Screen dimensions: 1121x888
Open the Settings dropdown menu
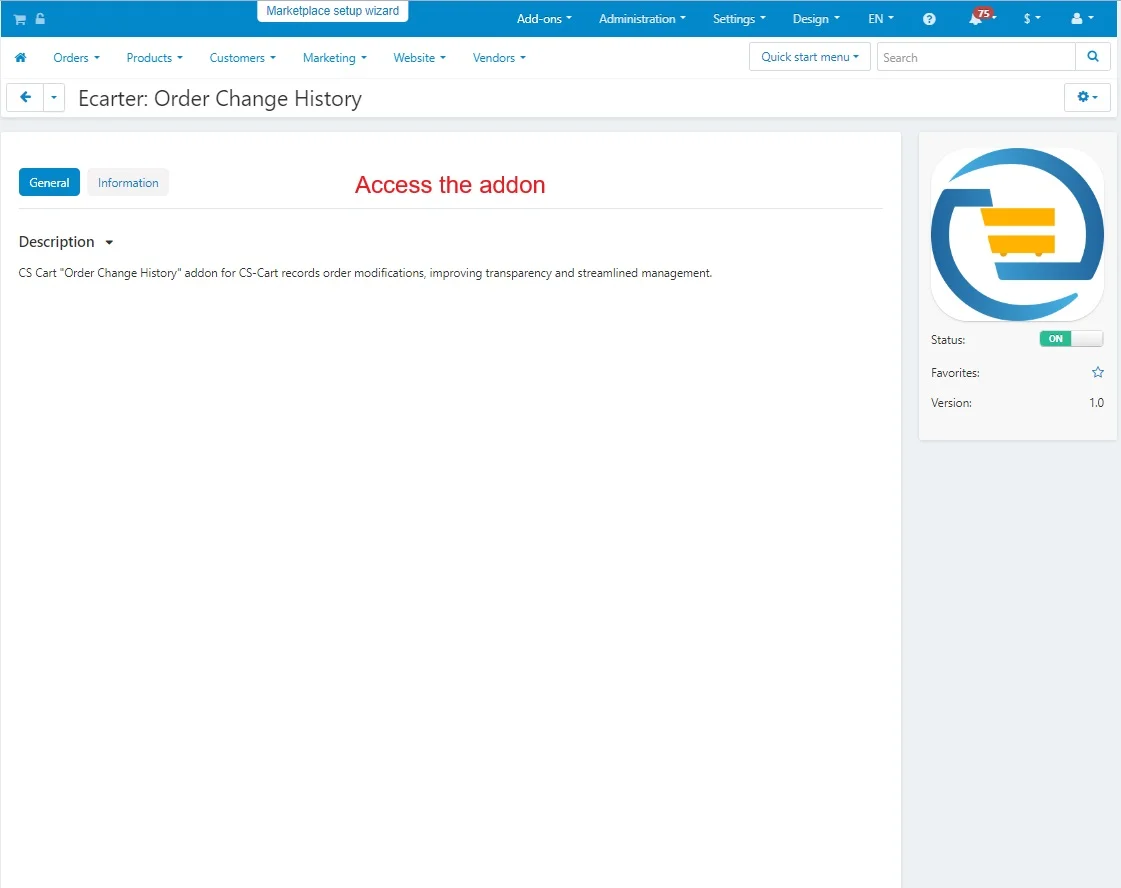pos(739,19)
